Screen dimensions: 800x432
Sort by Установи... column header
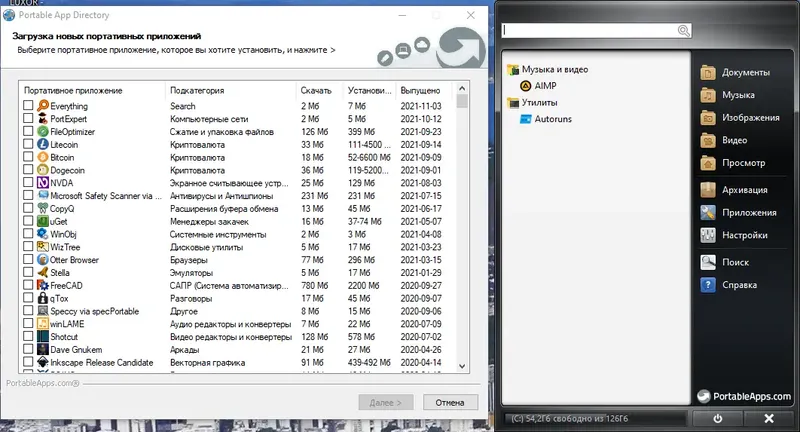[369, 90]
